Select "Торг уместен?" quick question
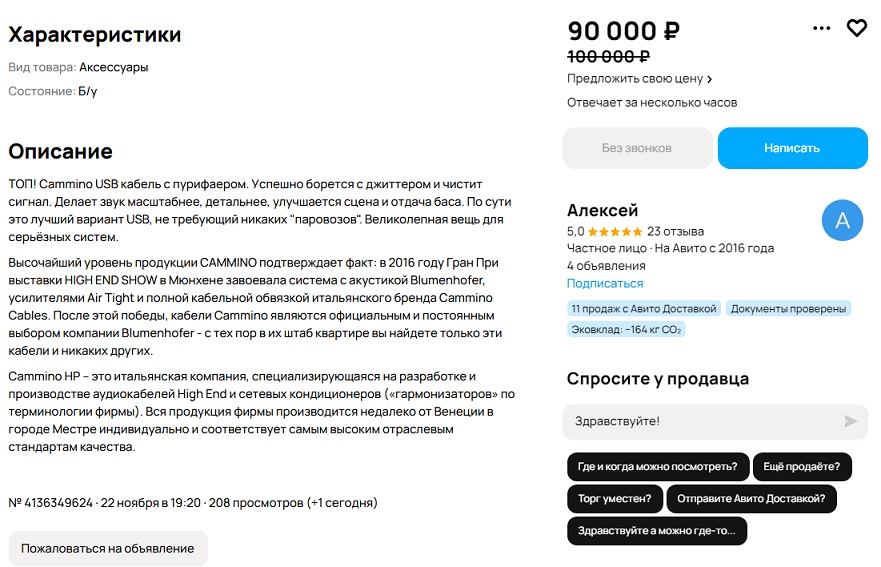Image resolution: width=881 pixels, height=567 pixels. [614, 498]
